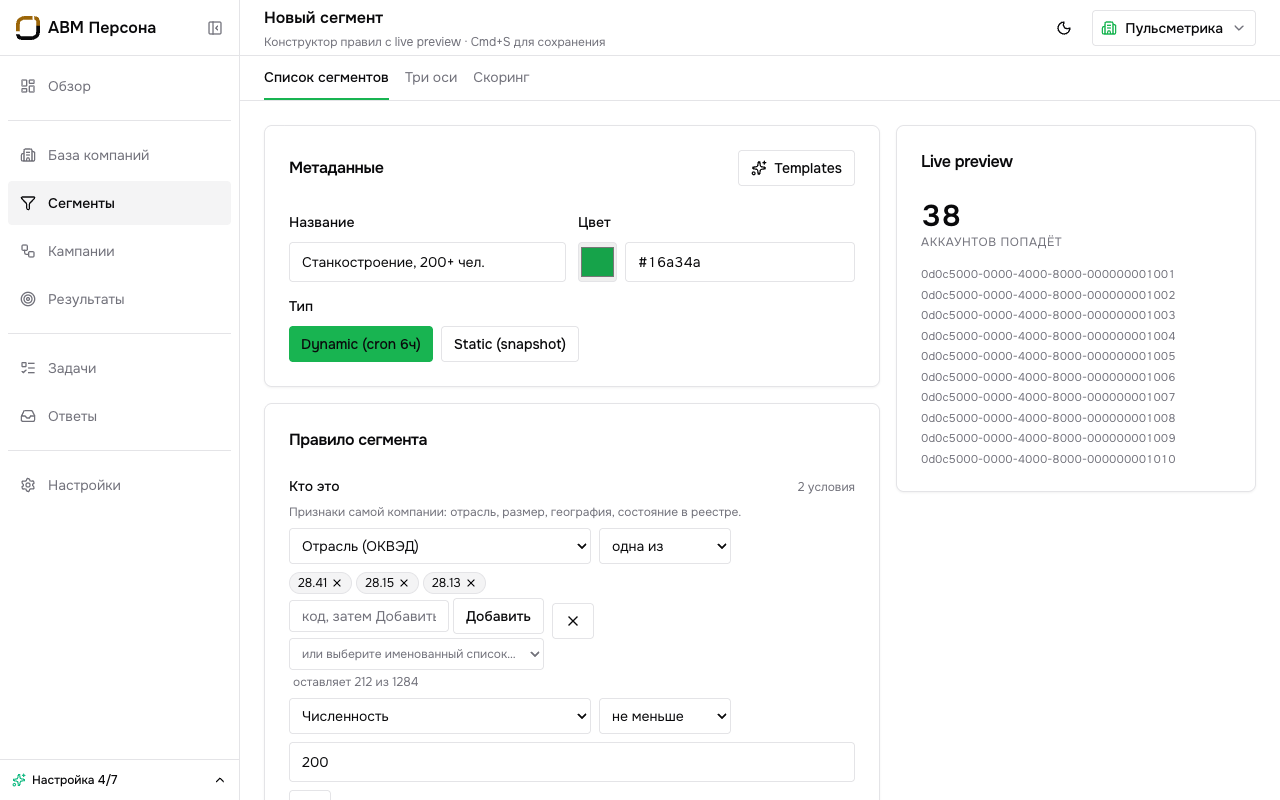
Task: Click the hex color field #16a34a
Action: (740, 262)
